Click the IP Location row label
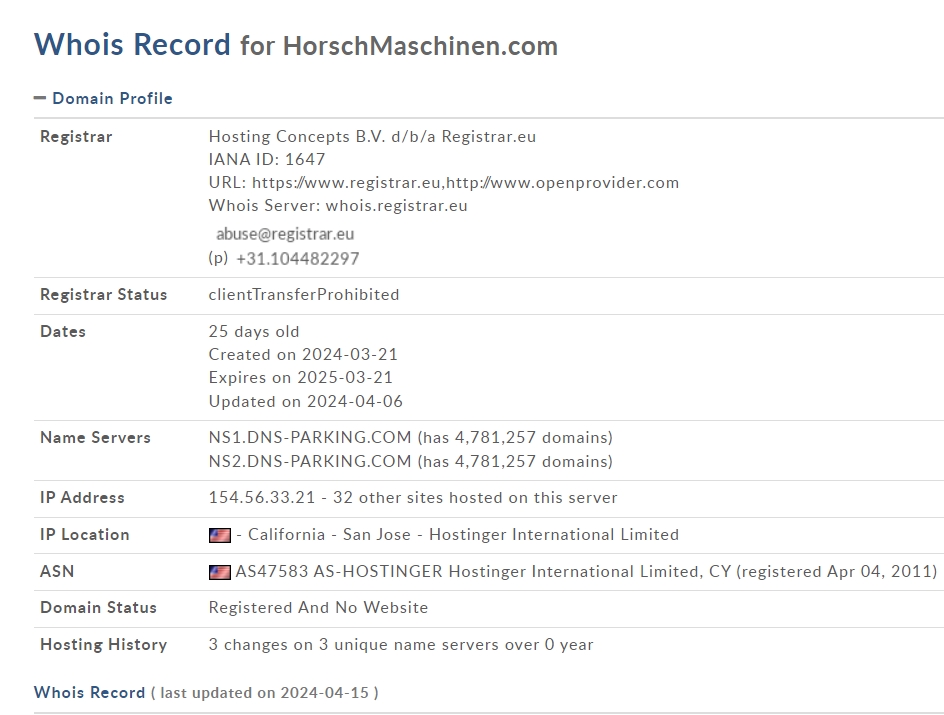The image size is (944, 715). 85,535
